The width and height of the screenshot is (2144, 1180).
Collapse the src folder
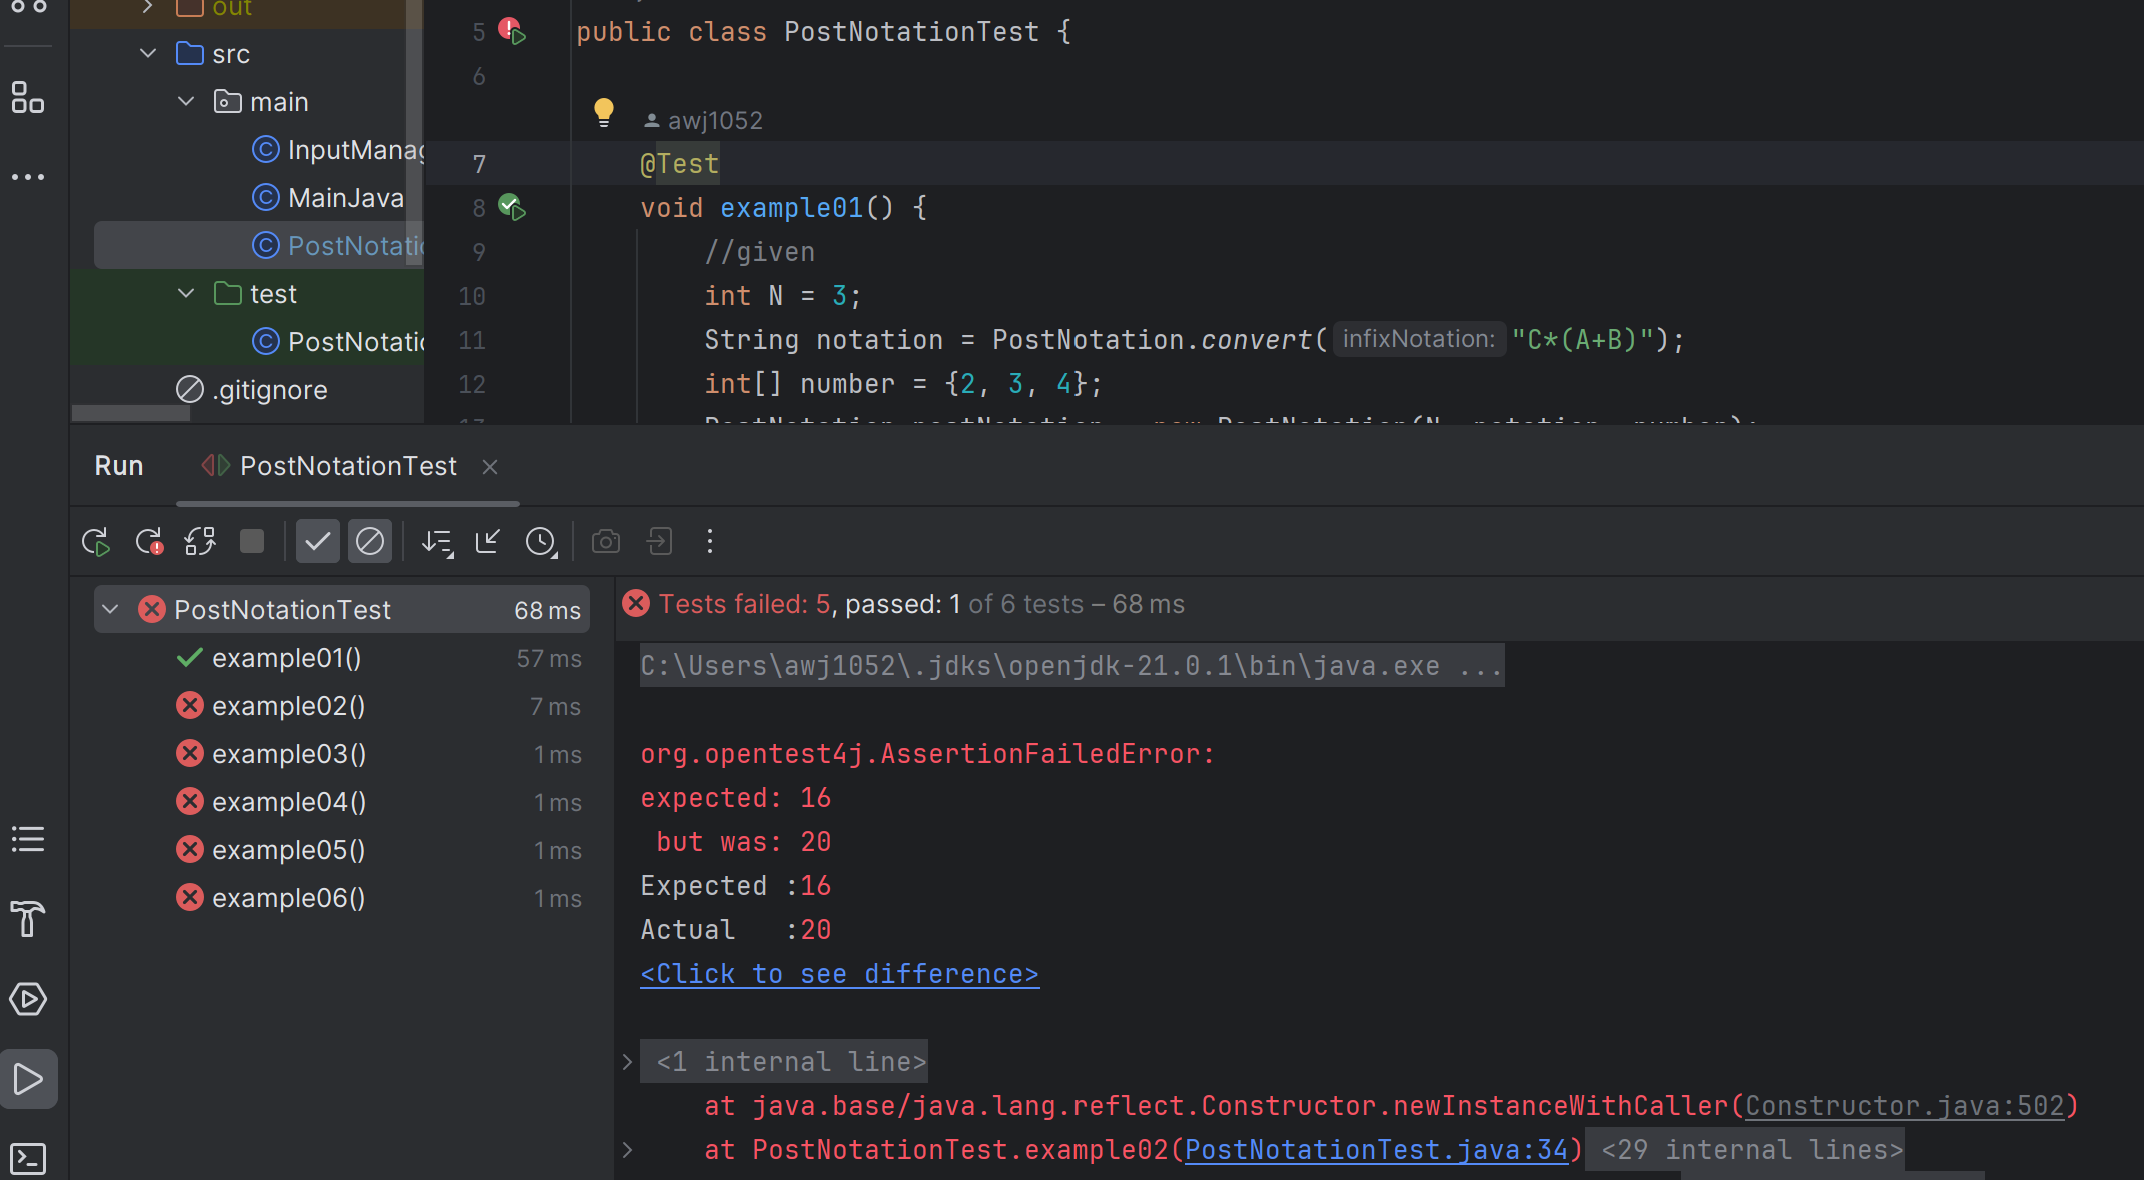(x=148, y=53)
